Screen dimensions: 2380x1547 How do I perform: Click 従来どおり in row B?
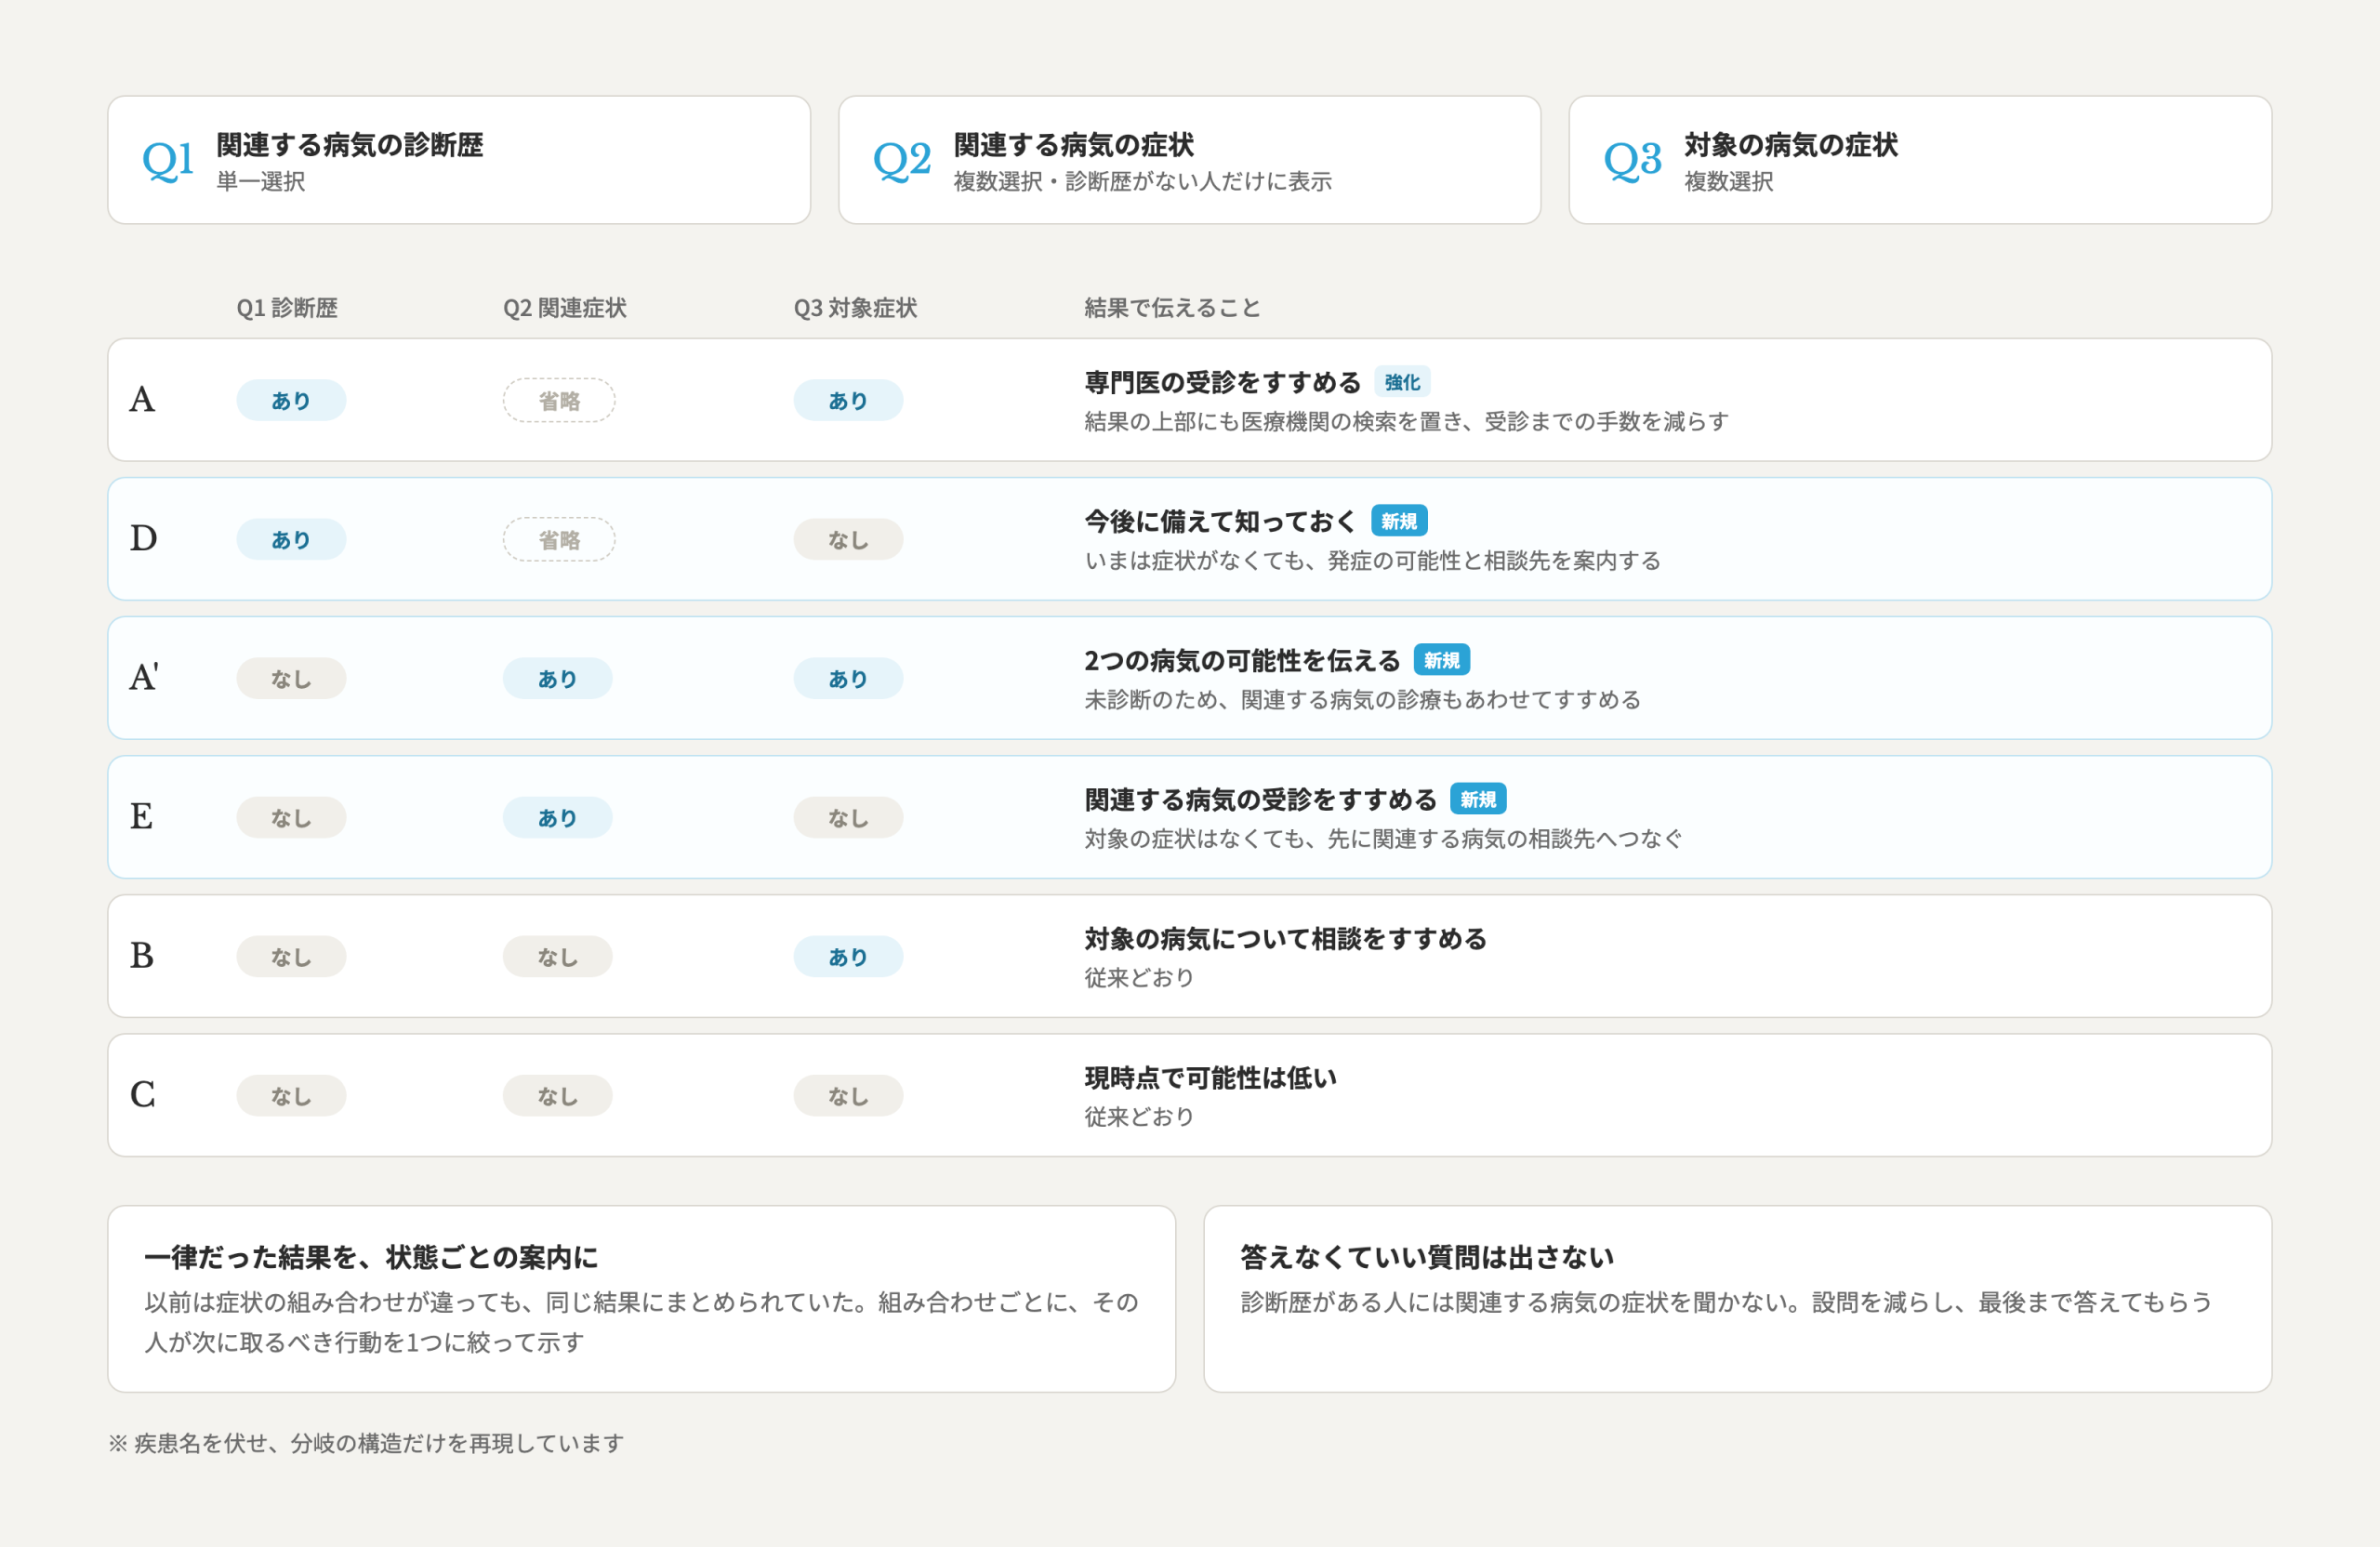point(1140,977)
